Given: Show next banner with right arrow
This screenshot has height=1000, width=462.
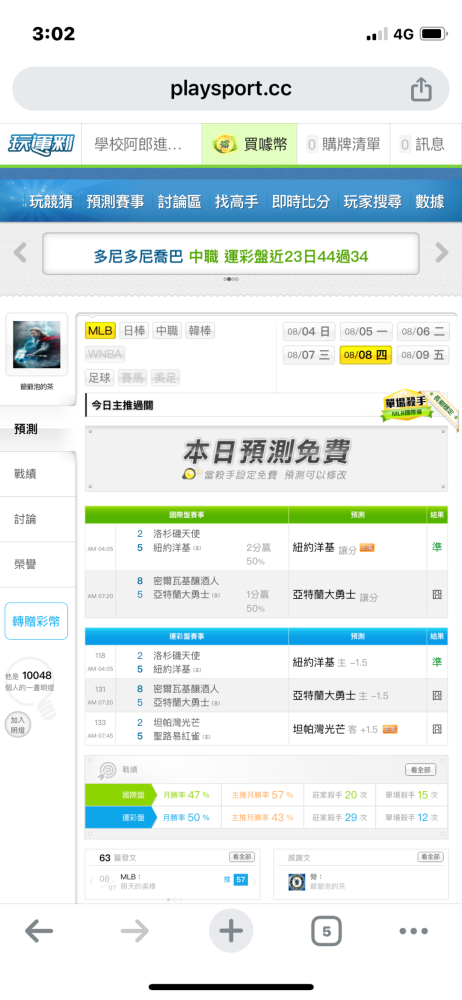Looking at the screenshot, I should tap(442, 253).
